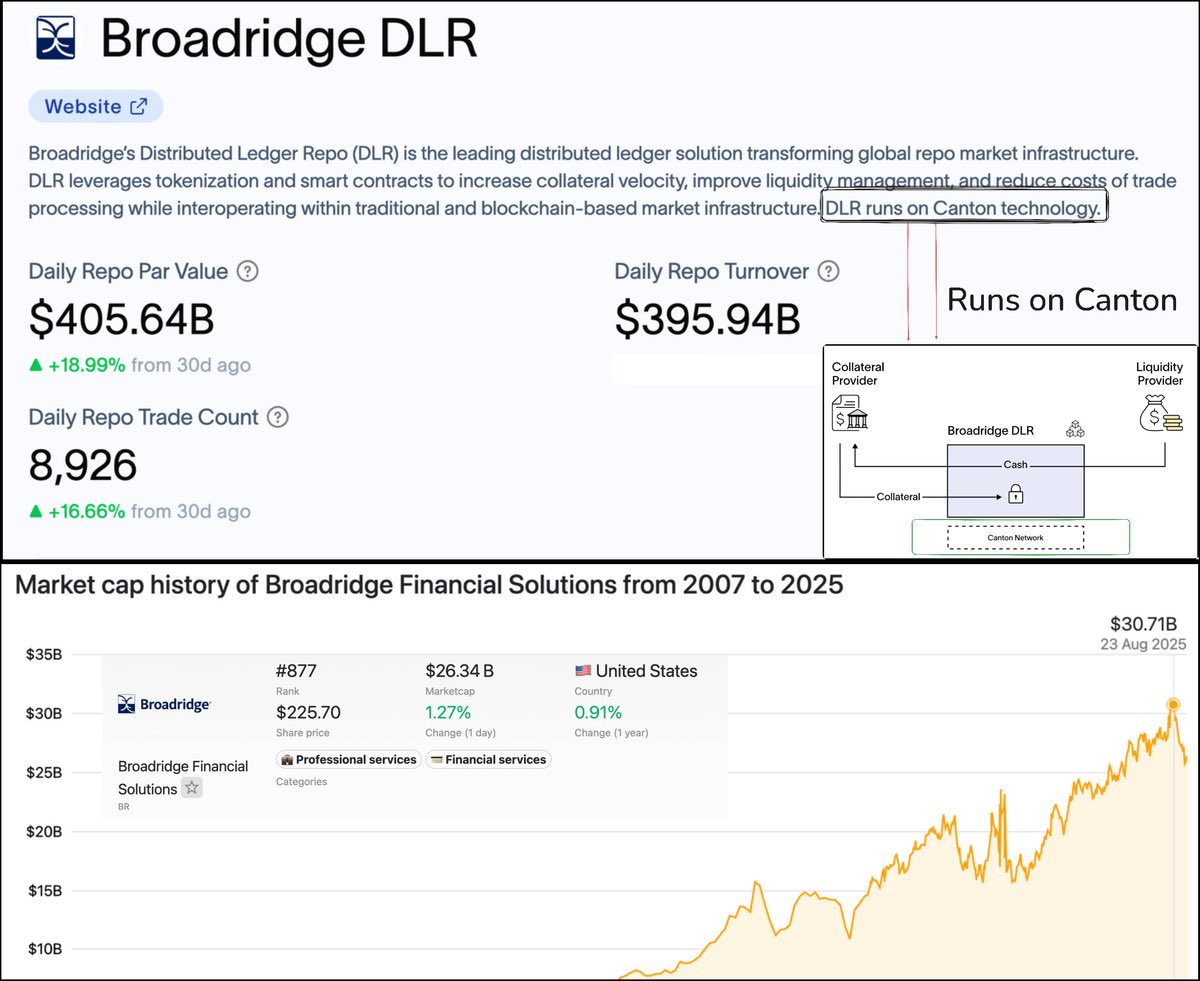Click the $30.71B 23 Aug 2025 chart label

[1143, 632]
